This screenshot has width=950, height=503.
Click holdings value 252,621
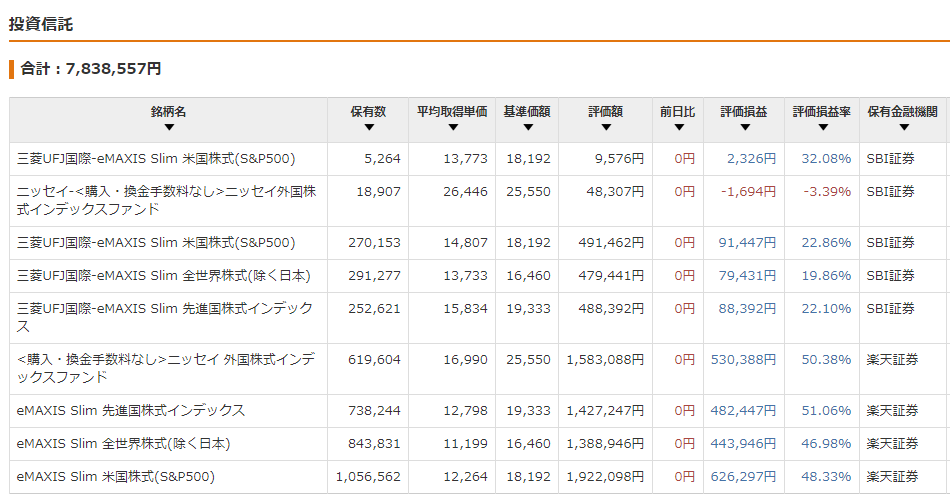(374, 308)
